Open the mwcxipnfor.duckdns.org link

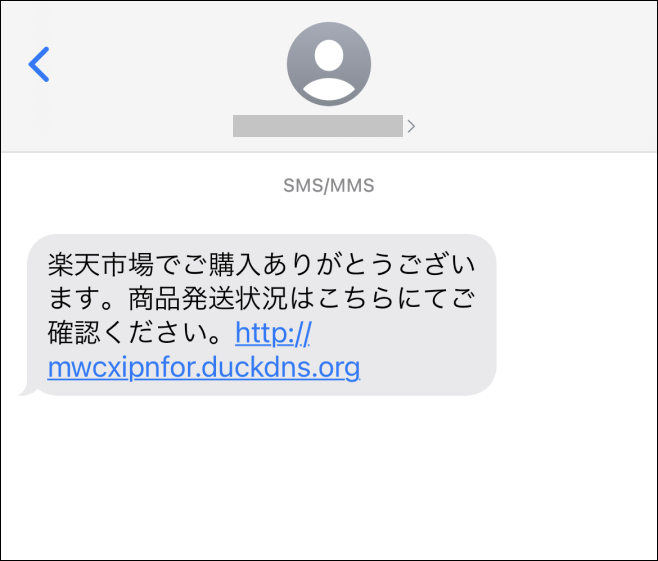204,368
